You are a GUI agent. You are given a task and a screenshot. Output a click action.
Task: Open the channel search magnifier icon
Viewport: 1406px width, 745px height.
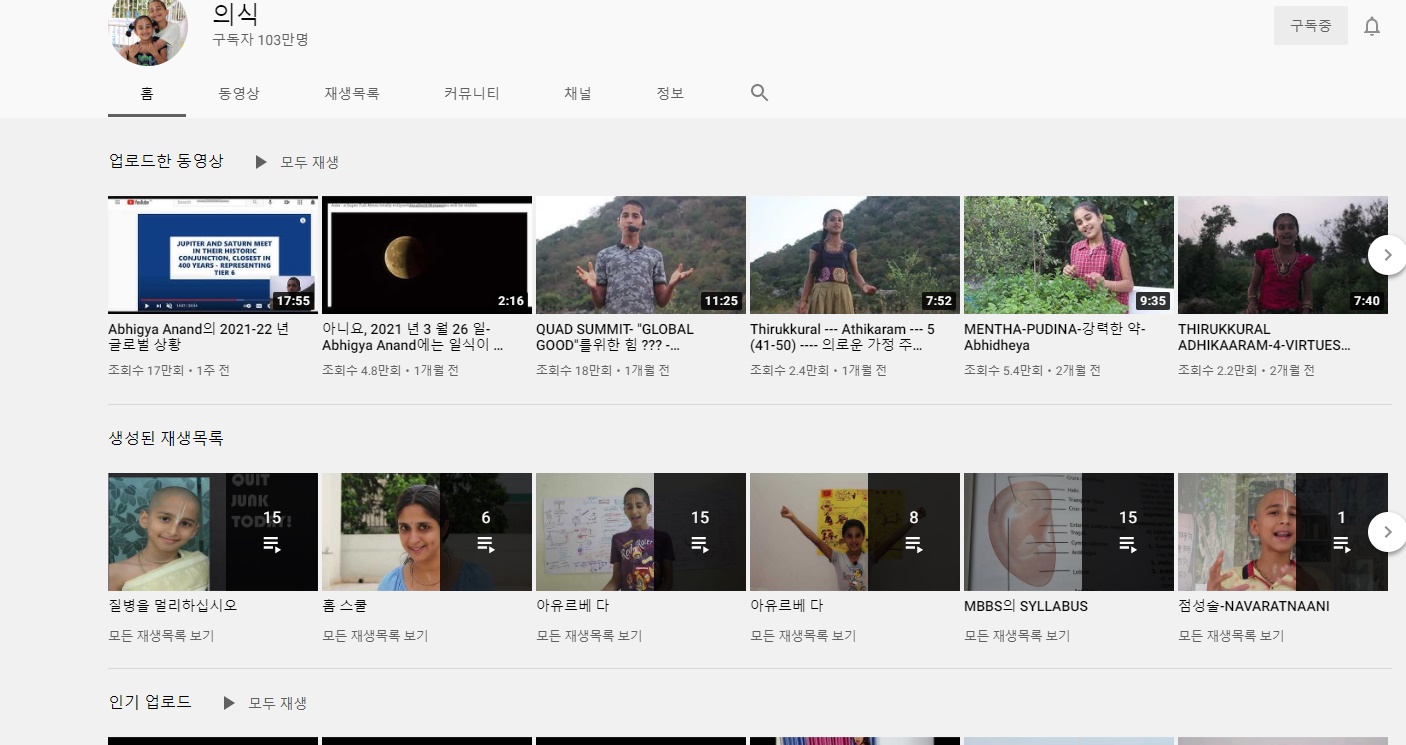(x=759, y=93)
